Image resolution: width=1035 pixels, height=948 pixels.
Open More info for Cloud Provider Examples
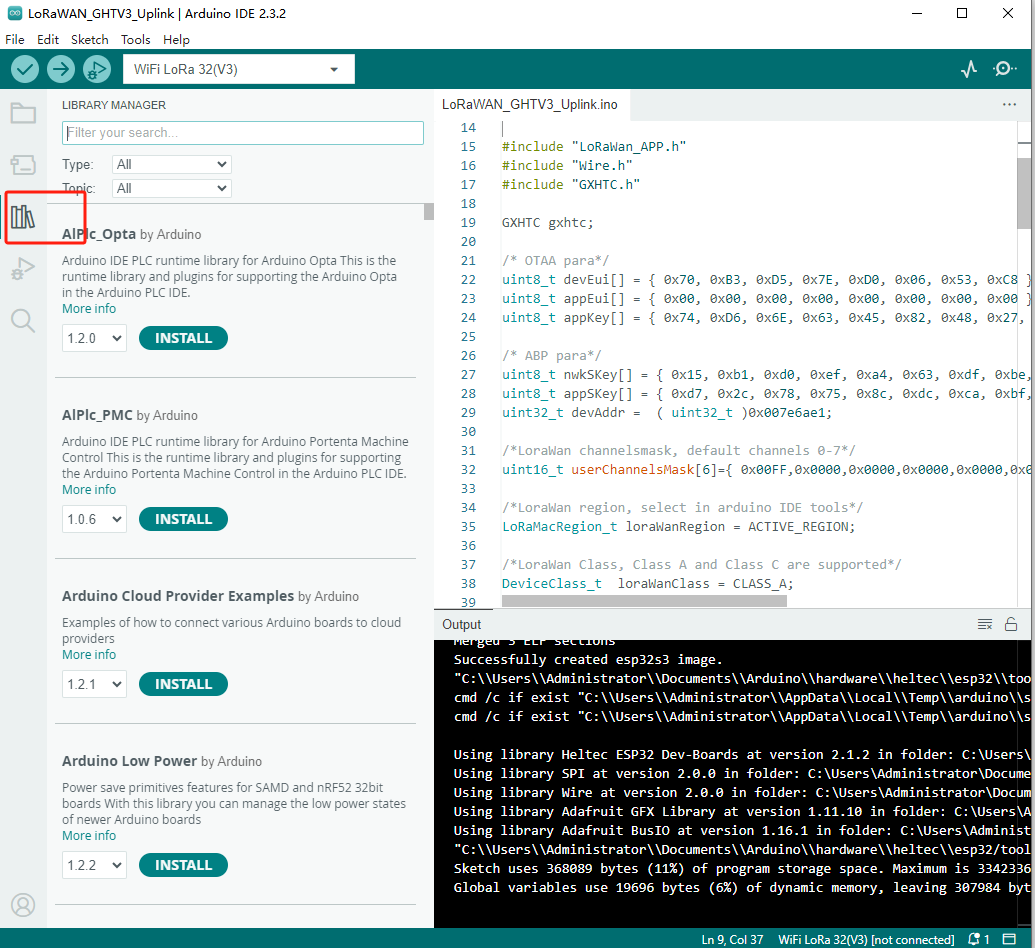[89, 654]
